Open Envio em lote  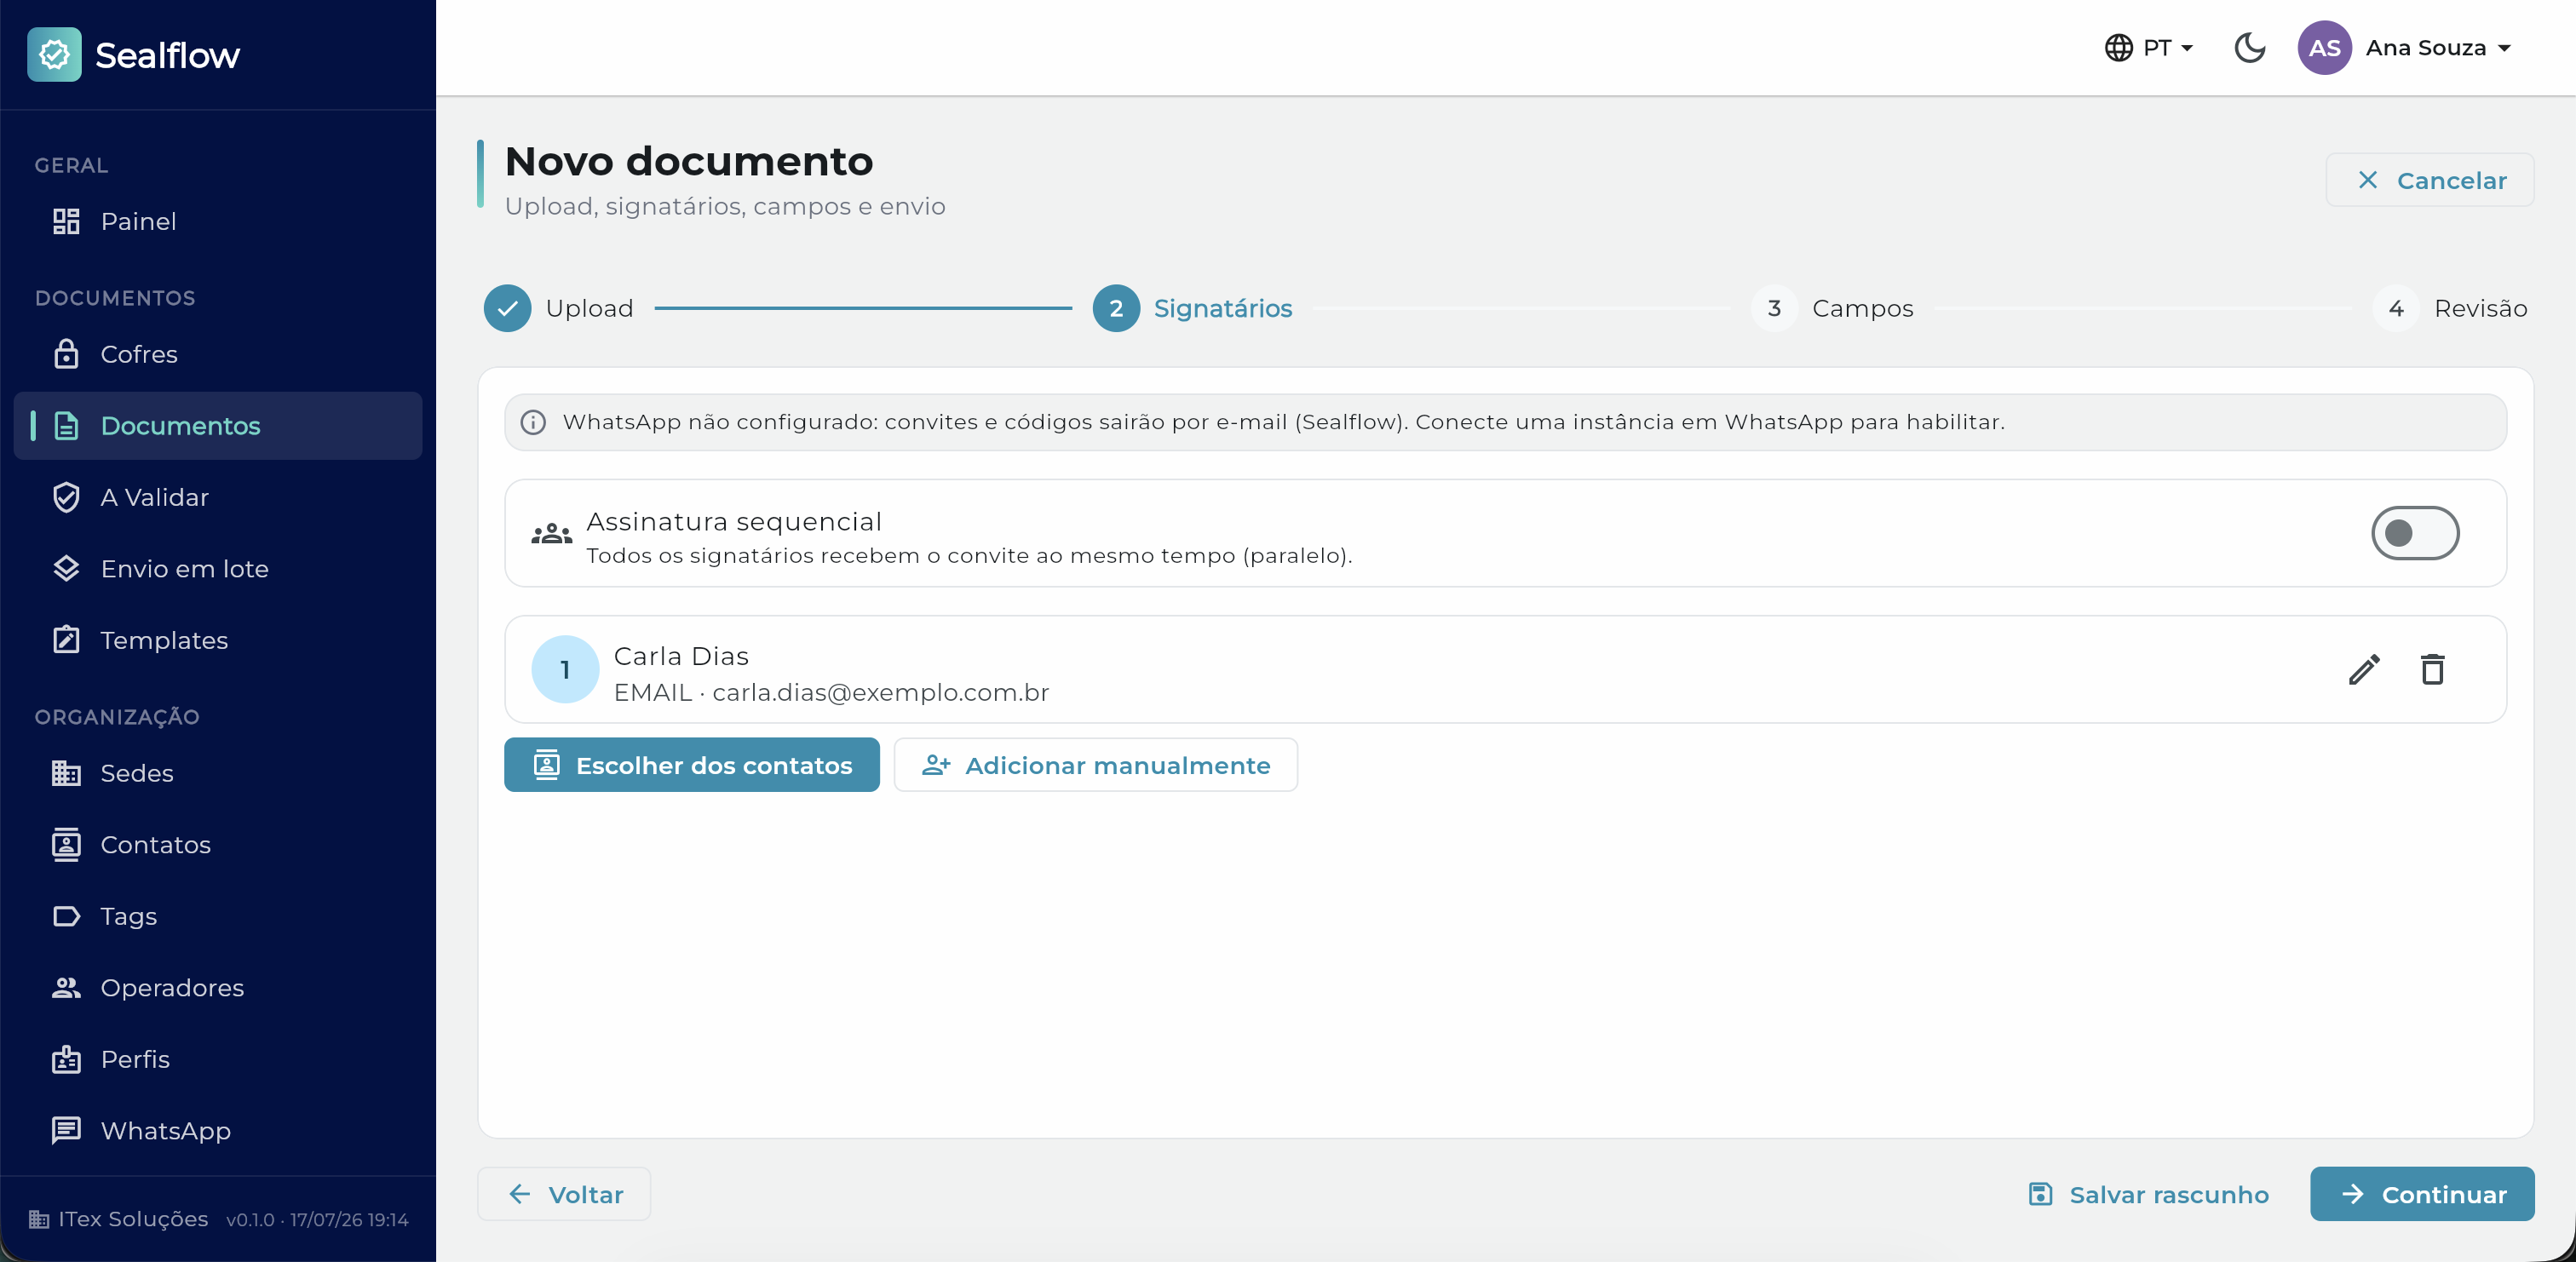tap(218, 569)
